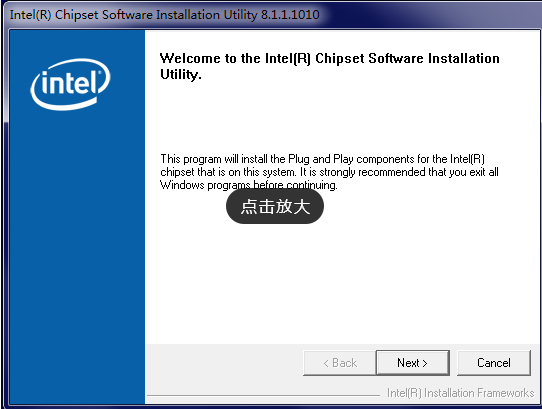Click version number 8.1.1.1010 in title

(x=290, y=15)
